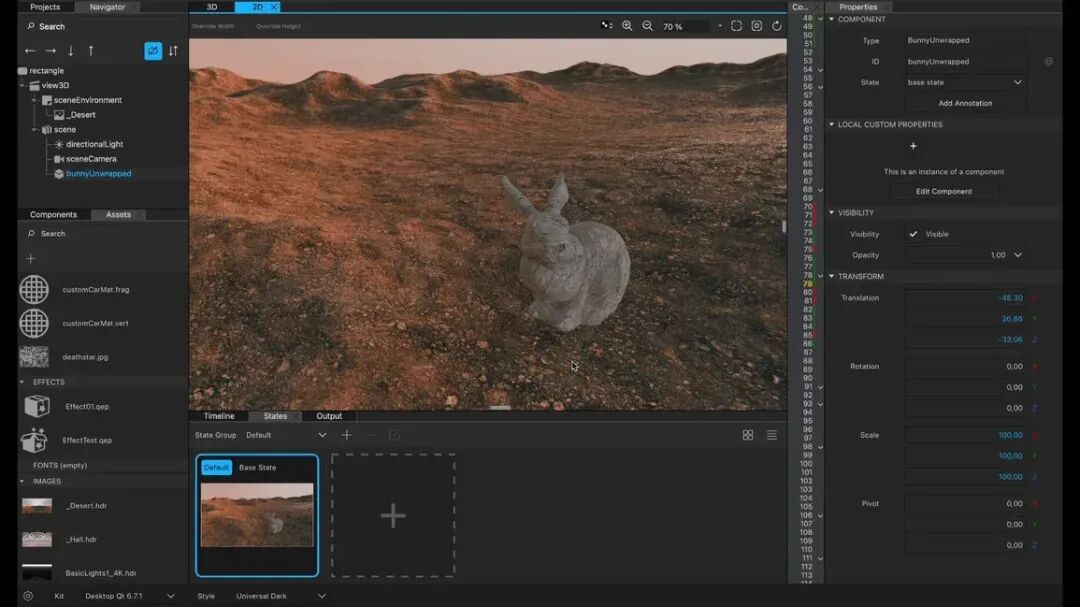Enable reverse ordering with the sort arrows icon
The height and width of the screenshot is (607, 1080).
(x=172, y=51)
